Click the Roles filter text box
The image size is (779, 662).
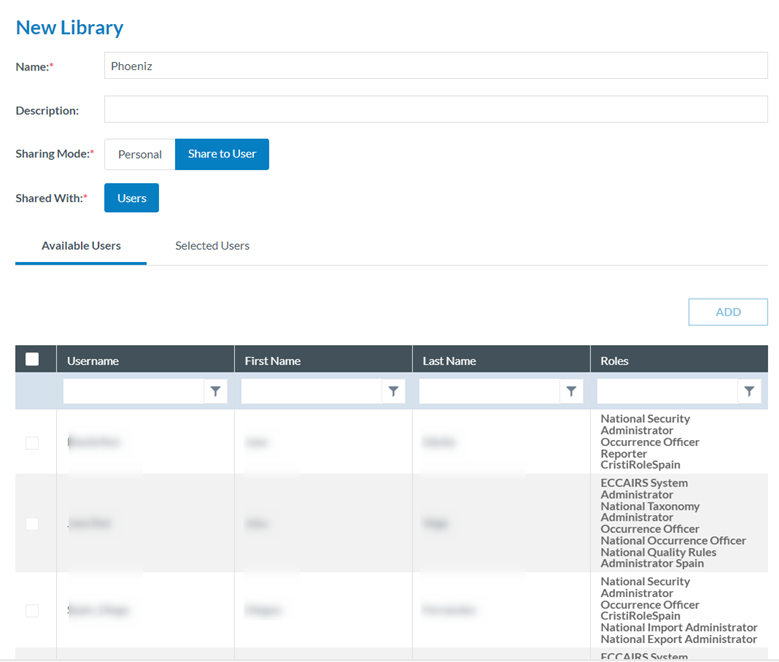(x=667, y=392)
